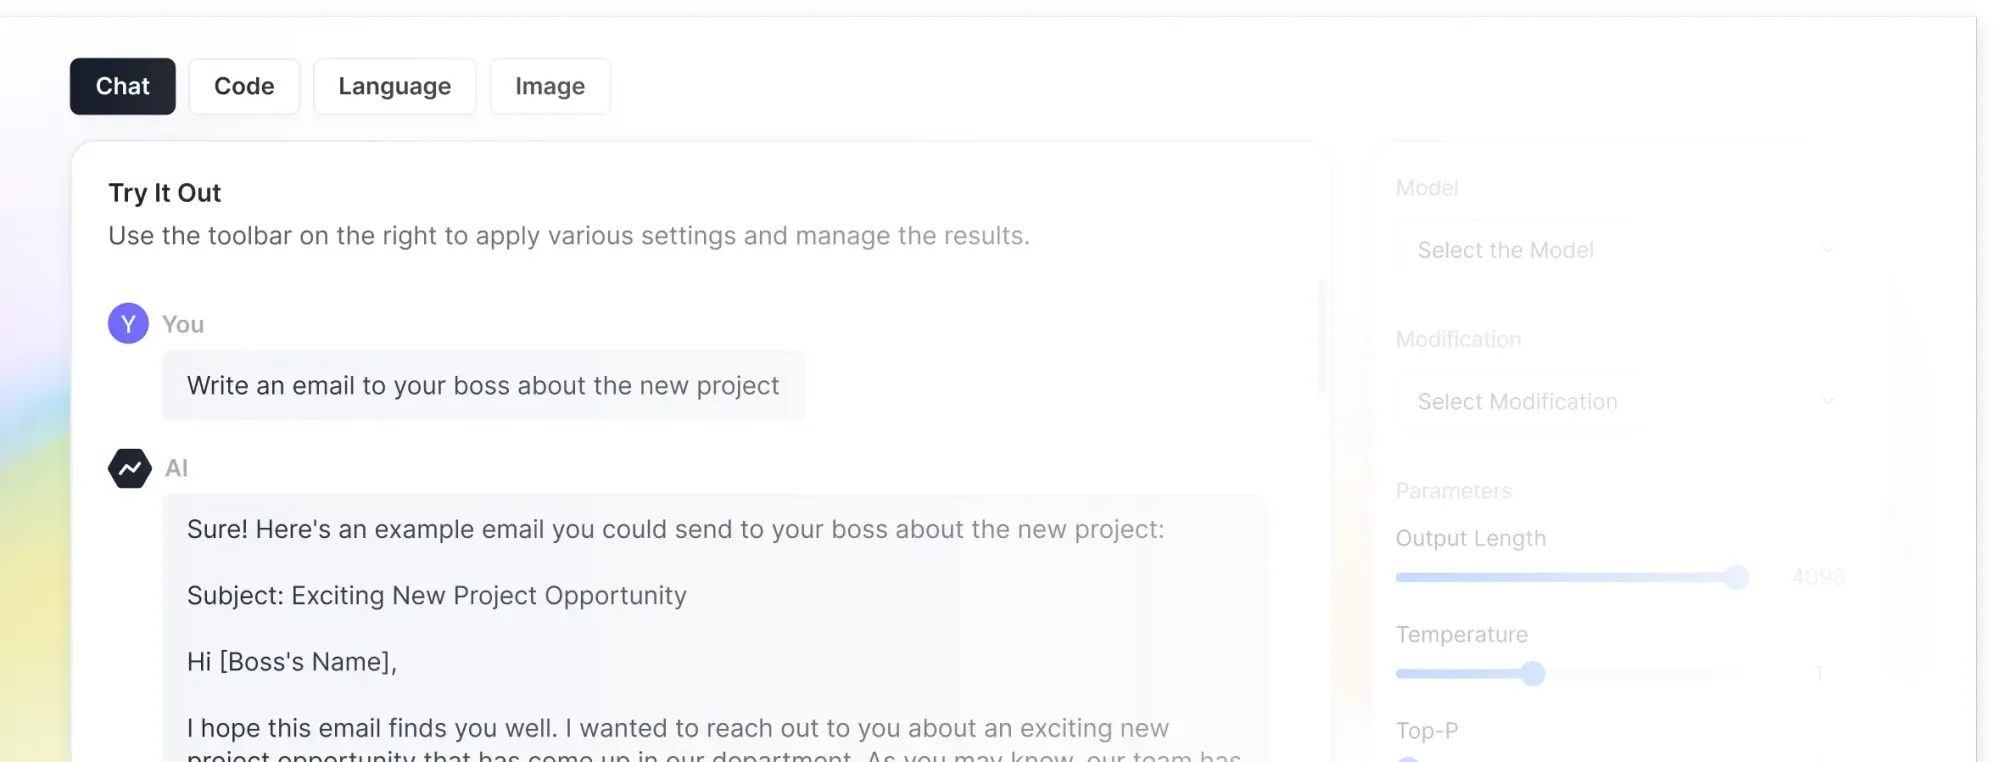
Task: Click the Top-P parameter label
Action: [1427, 731]
